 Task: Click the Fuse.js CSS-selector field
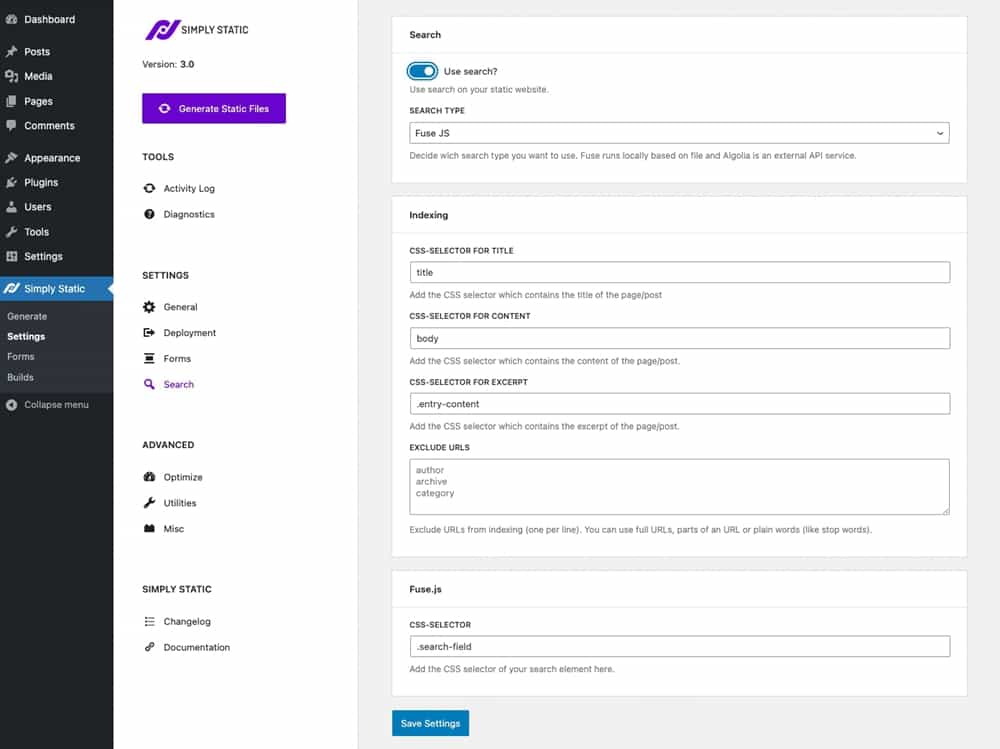[x=680, y=646]
